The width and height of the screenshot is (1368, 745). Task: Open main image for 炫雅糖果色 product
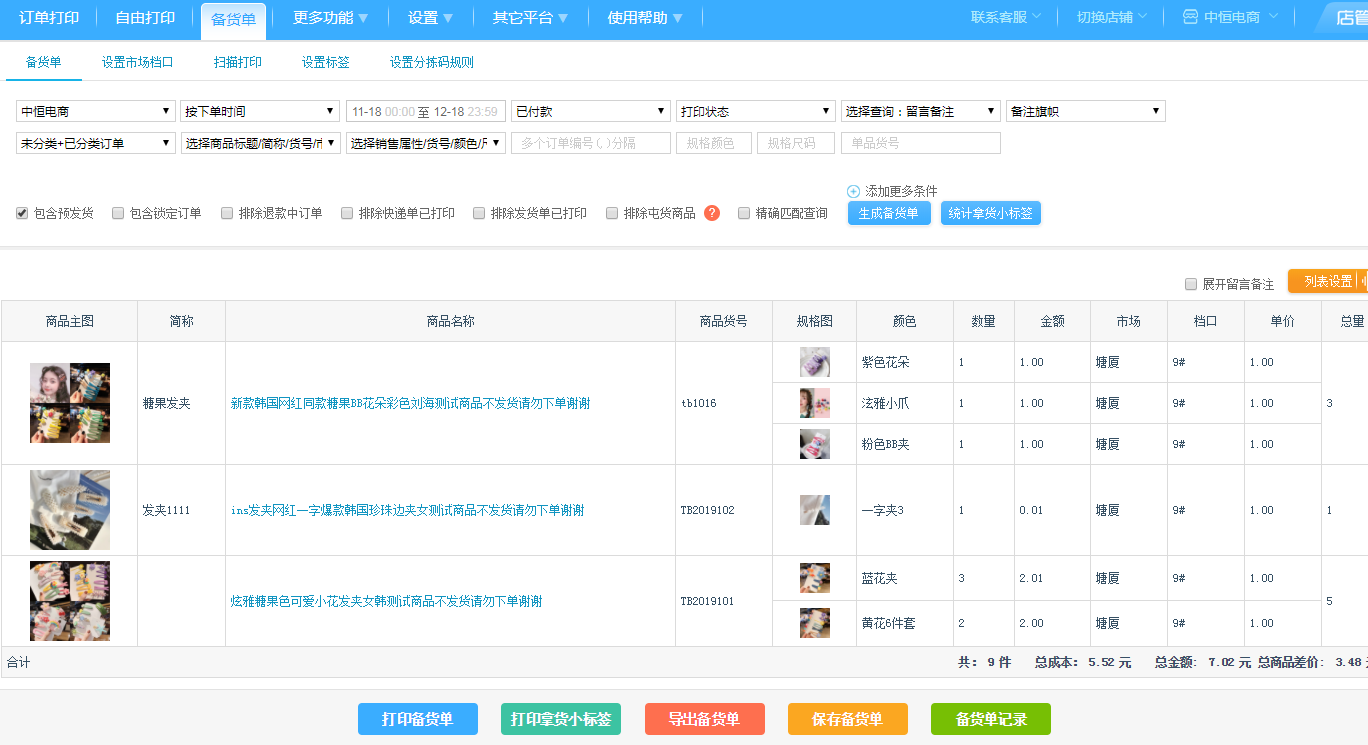click(70, 601)
